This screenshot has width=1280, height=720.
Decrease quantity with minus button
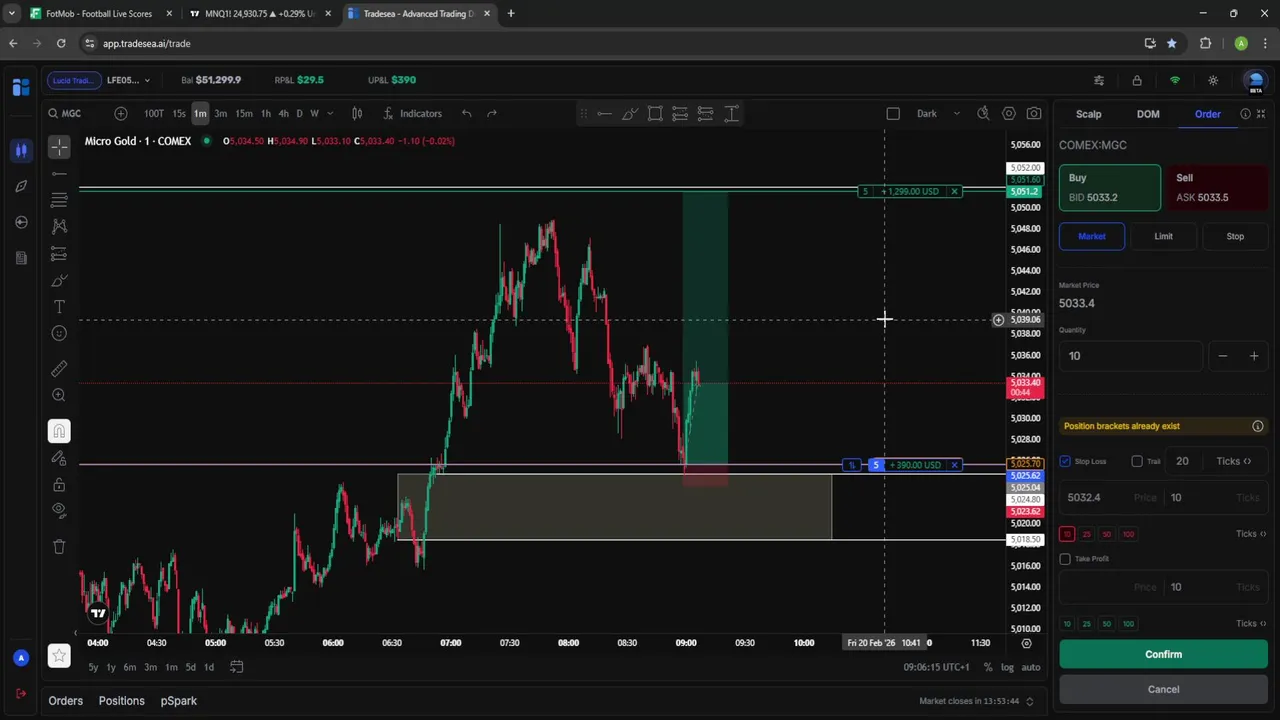1222,356
